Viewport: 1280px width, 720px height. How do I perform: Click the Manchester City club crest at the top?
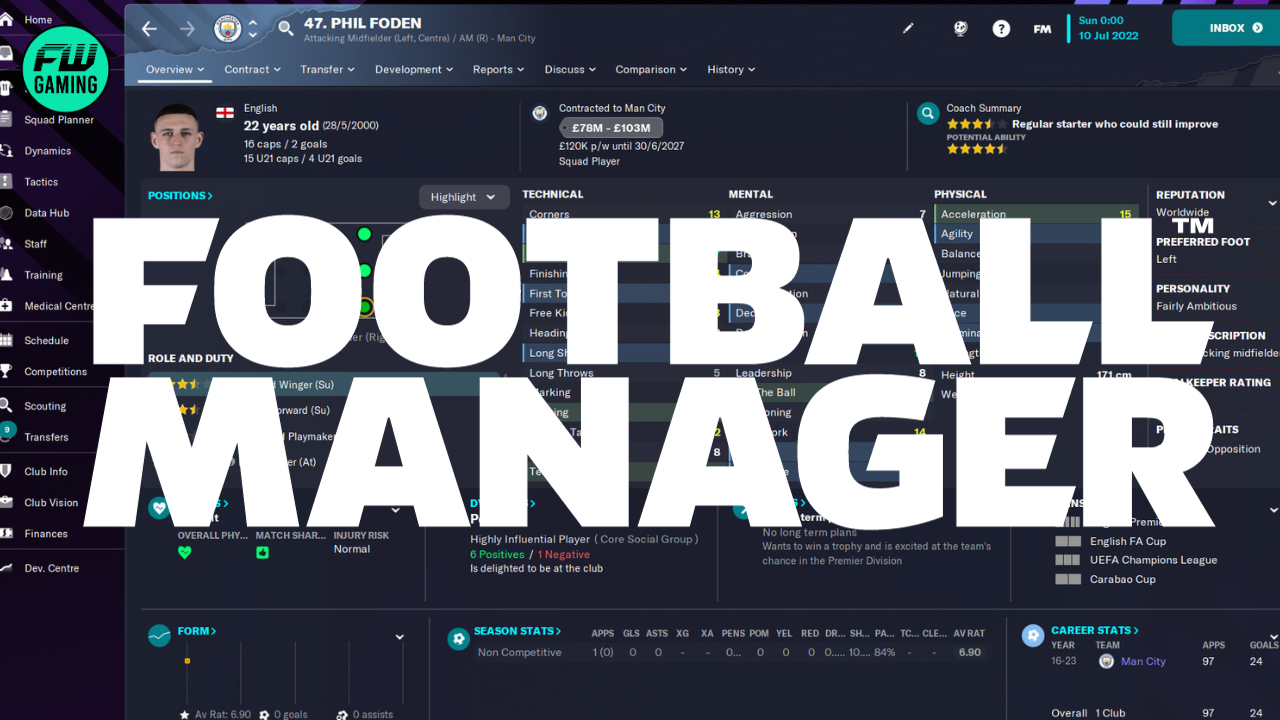(228, 29)
